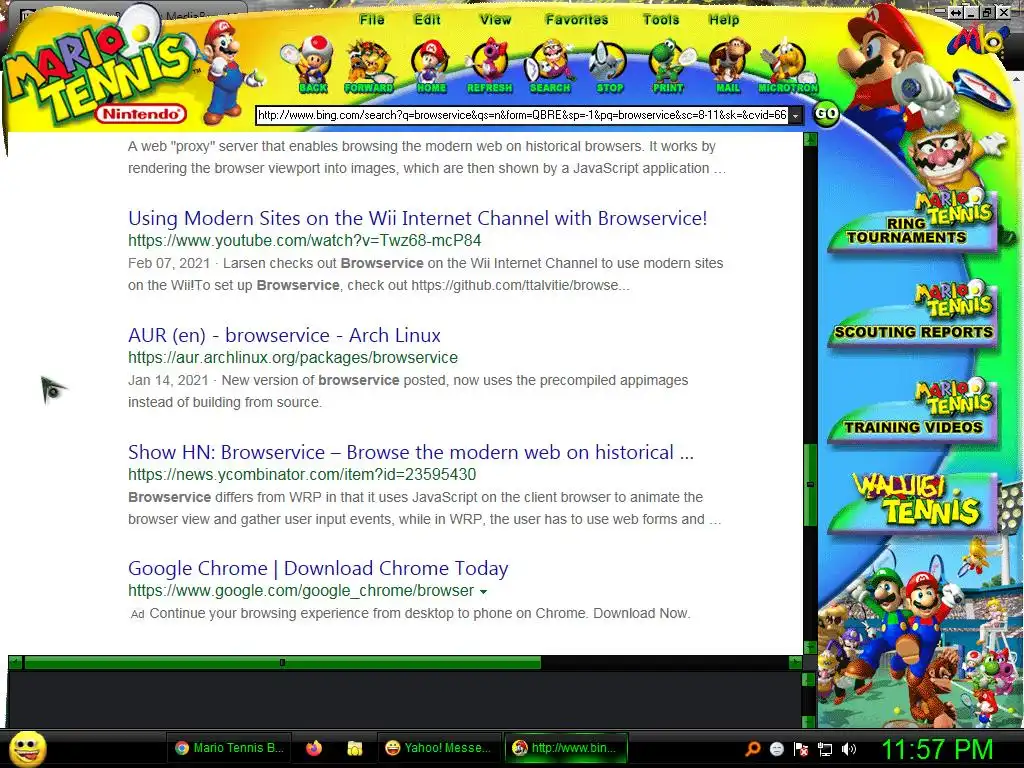Screen dimensions: 1024x768
Task: Click the green horizontal scrollbar thumb
Action: click(282, 662)
